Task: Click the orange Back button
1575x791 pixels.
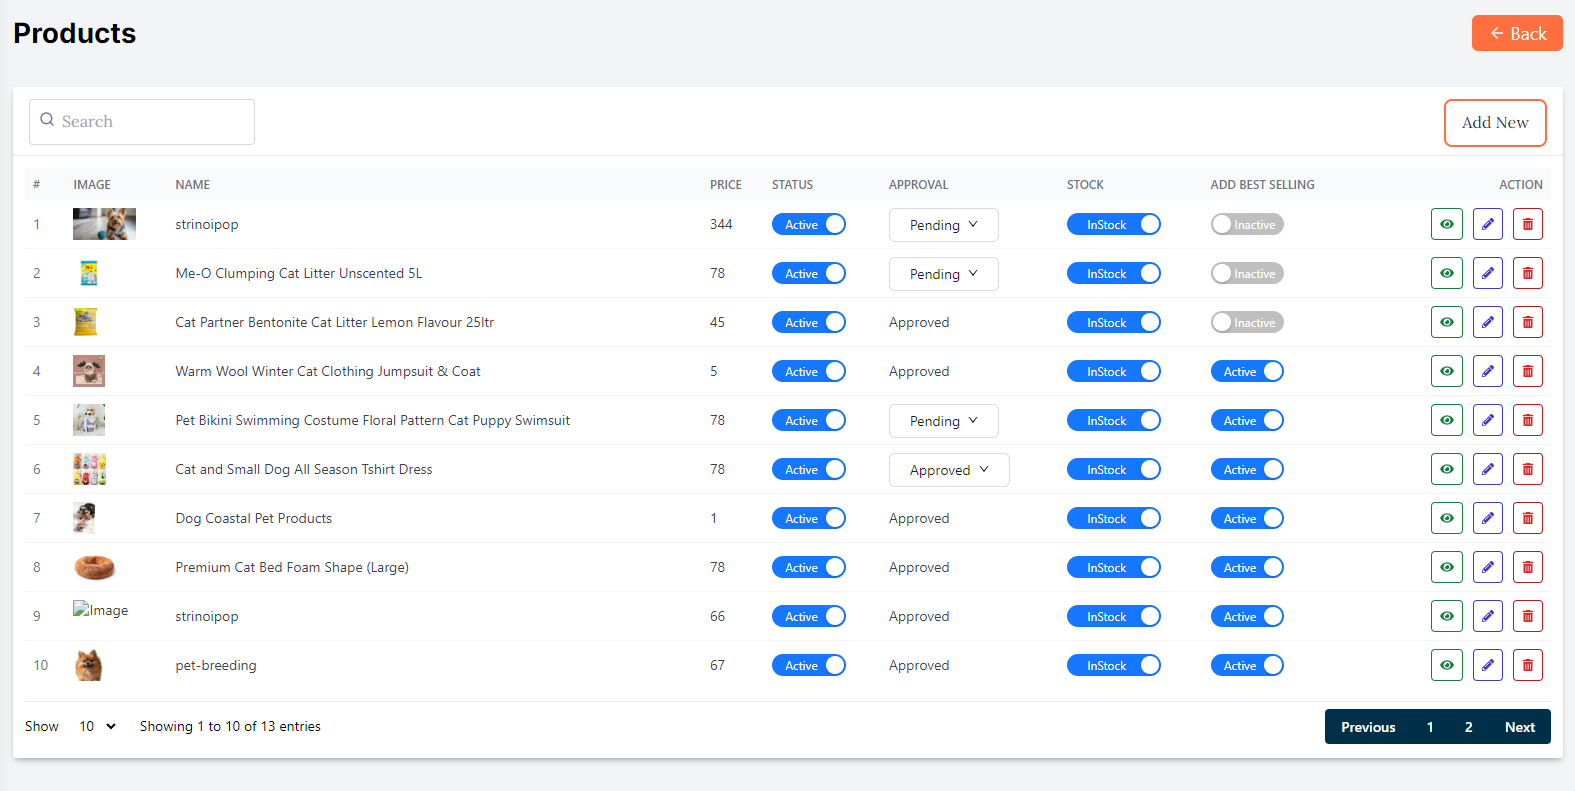Action: [x=1516, y=33]
